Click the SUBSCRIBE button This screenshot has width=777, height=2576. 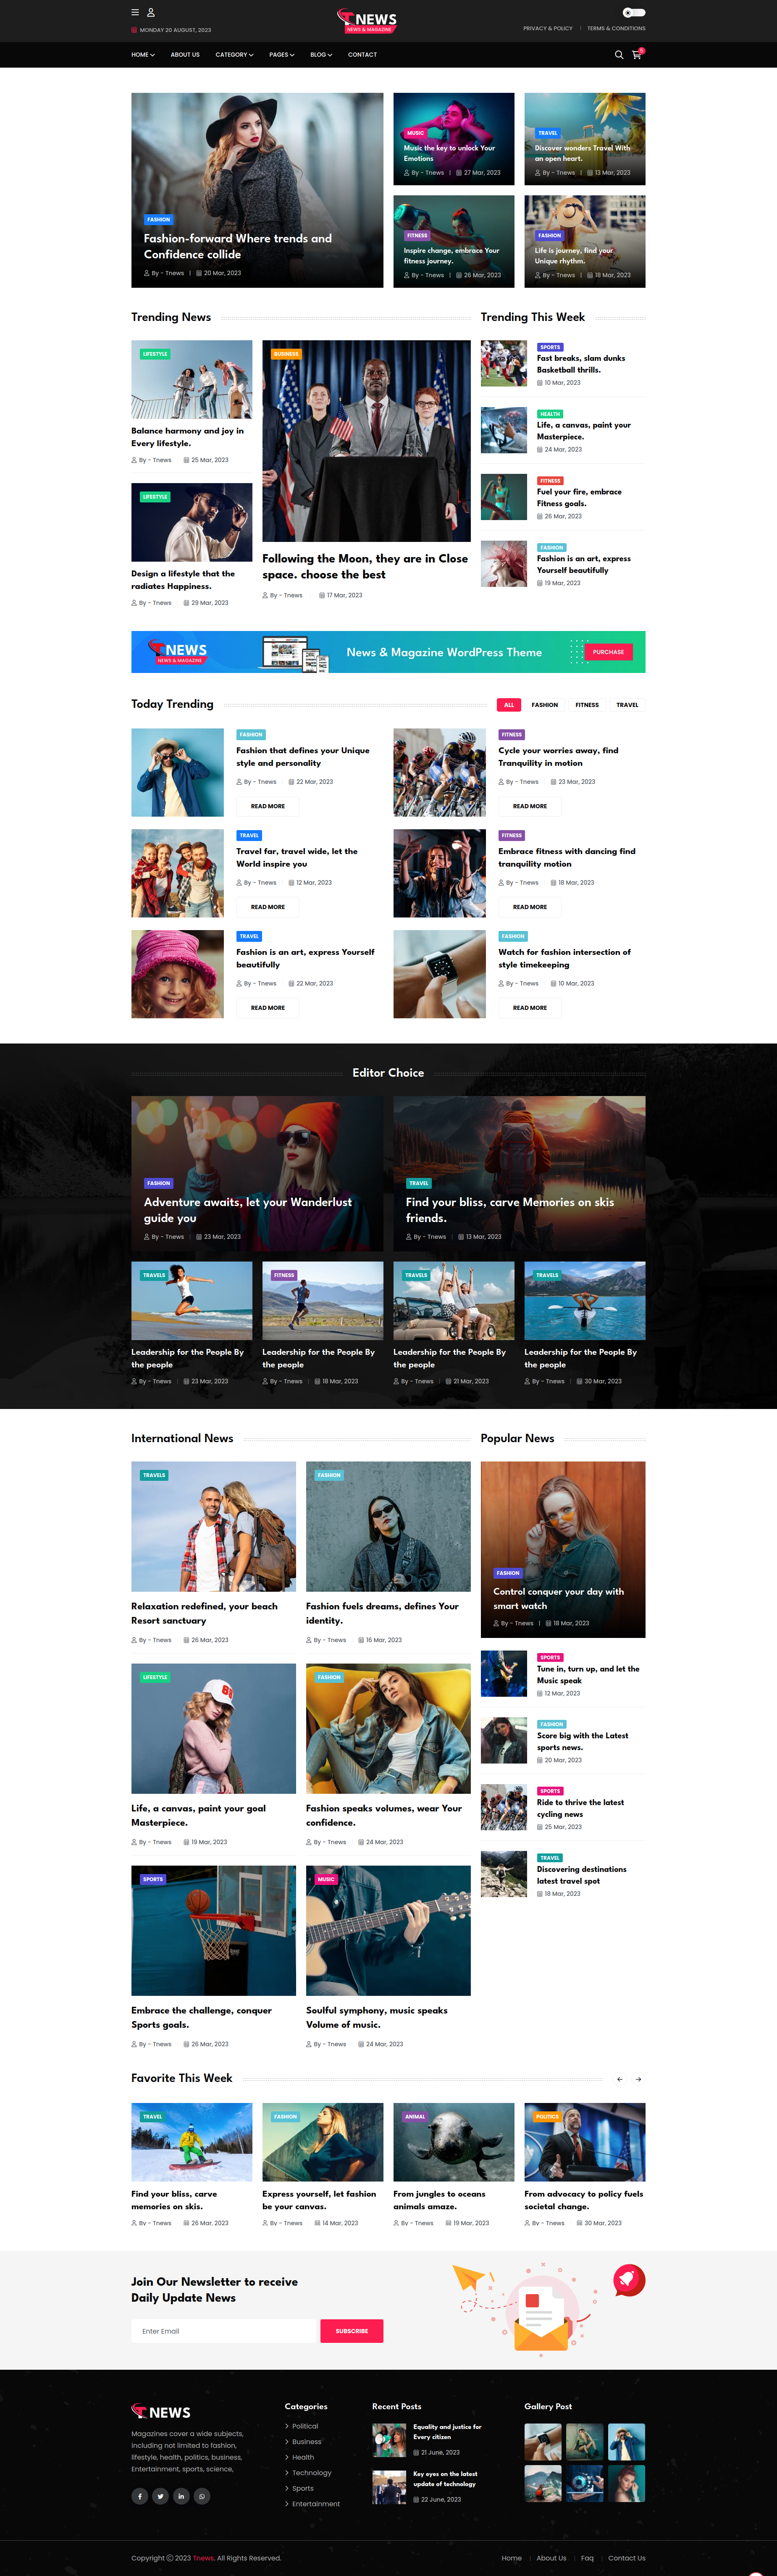pyautogui.click(x=352, y=2331)
